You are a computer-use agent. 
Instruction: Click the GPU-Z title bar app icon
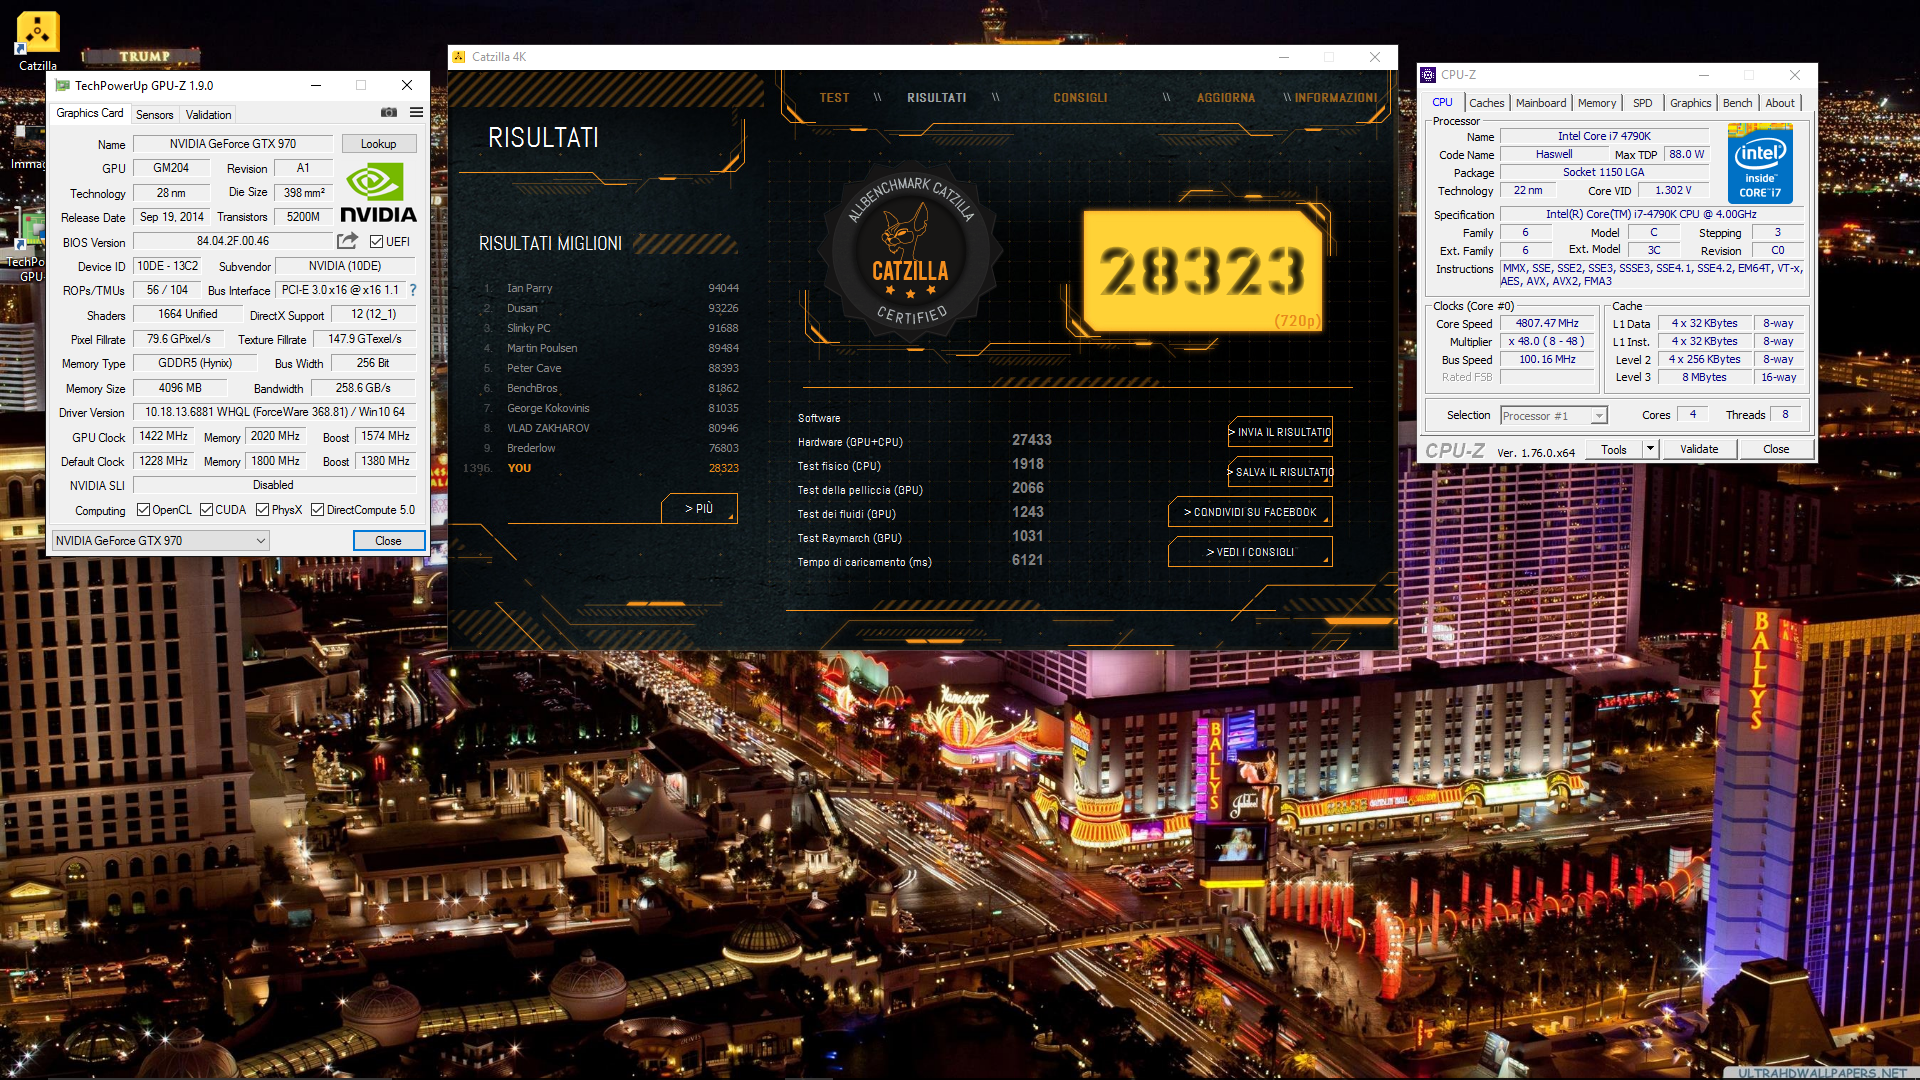(x=63, y=85)
